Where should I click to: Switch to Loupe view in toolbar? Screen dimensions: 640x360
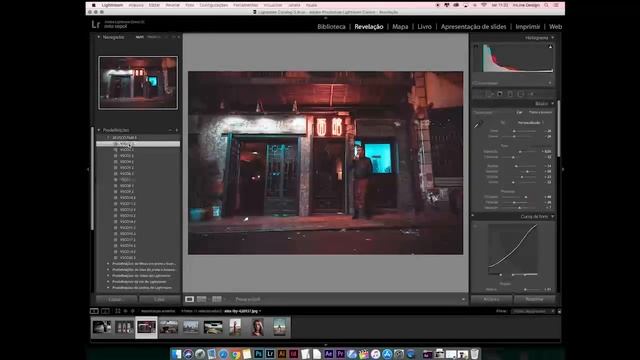point(189,299)
